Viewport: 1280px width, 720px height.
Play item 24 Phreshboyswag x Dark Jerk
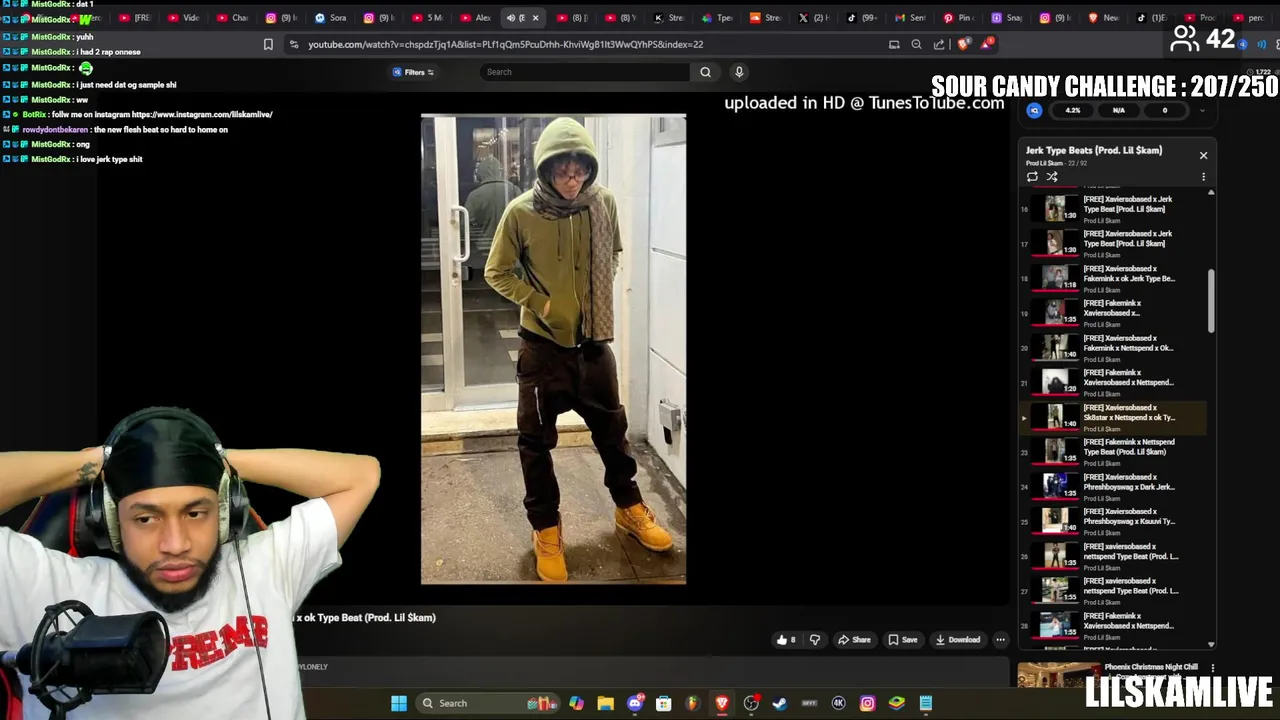click(x=1112, y=486)
